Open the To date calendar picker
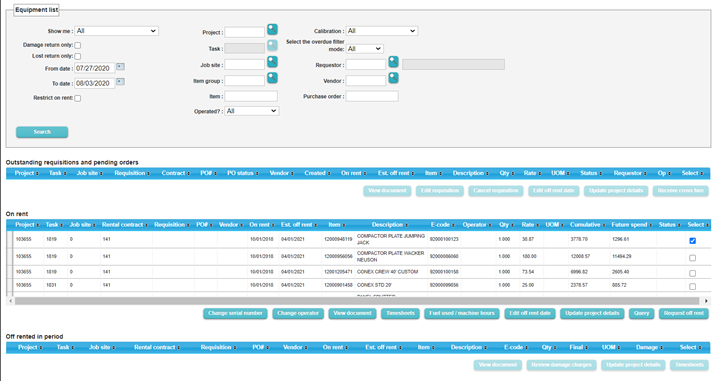720x381 pixels. click(120, 82)
